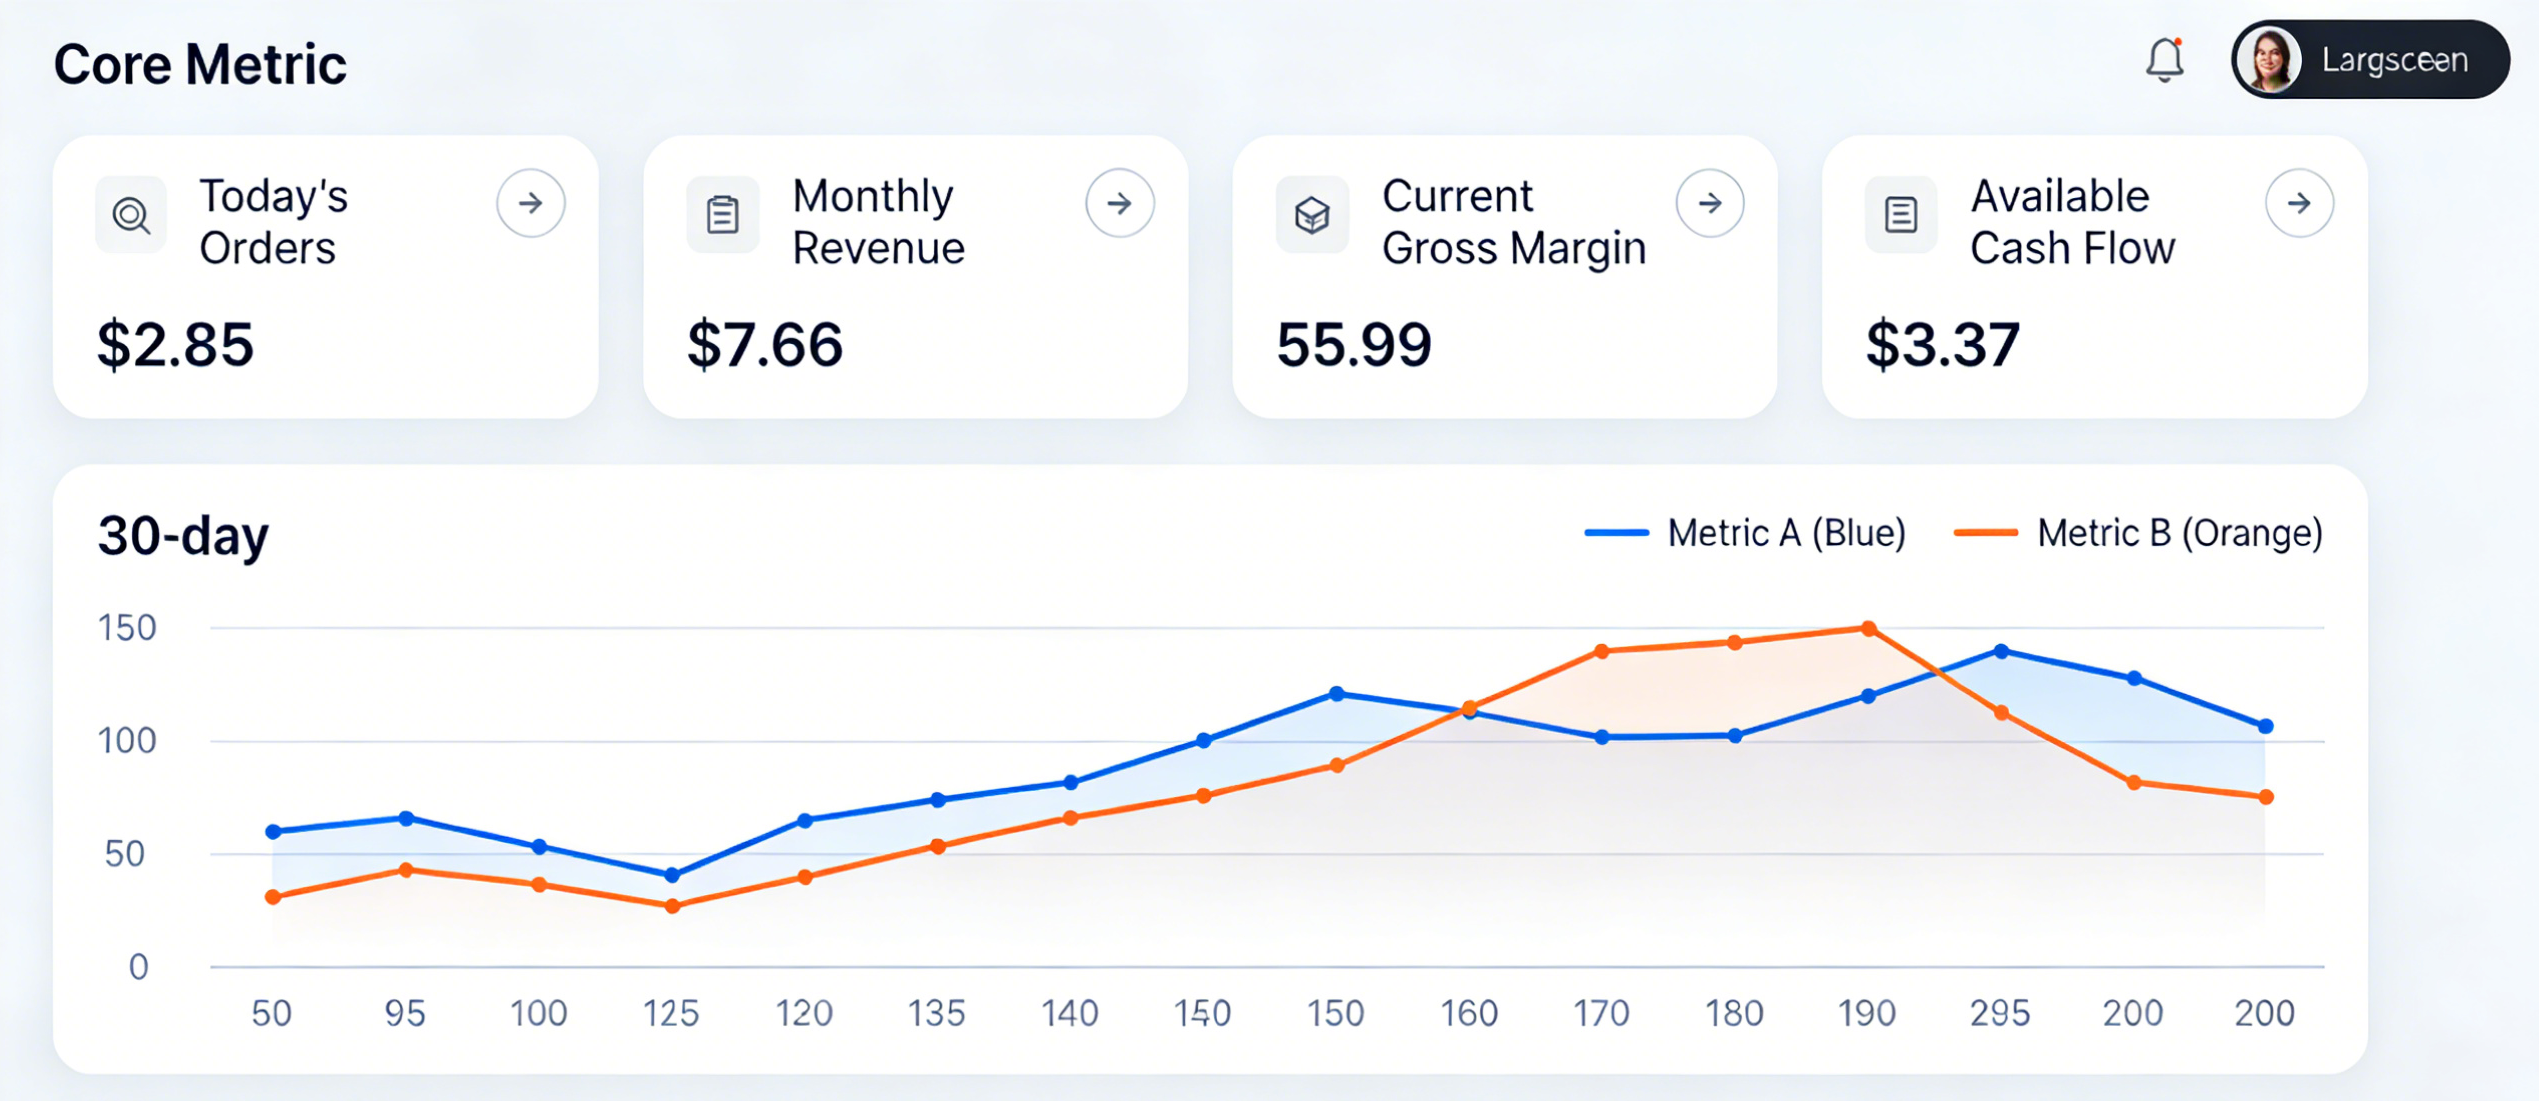The image size is (2539, 1101).
Task: Click the $2.85 Today's Orders value
Action: coord(175,345)
